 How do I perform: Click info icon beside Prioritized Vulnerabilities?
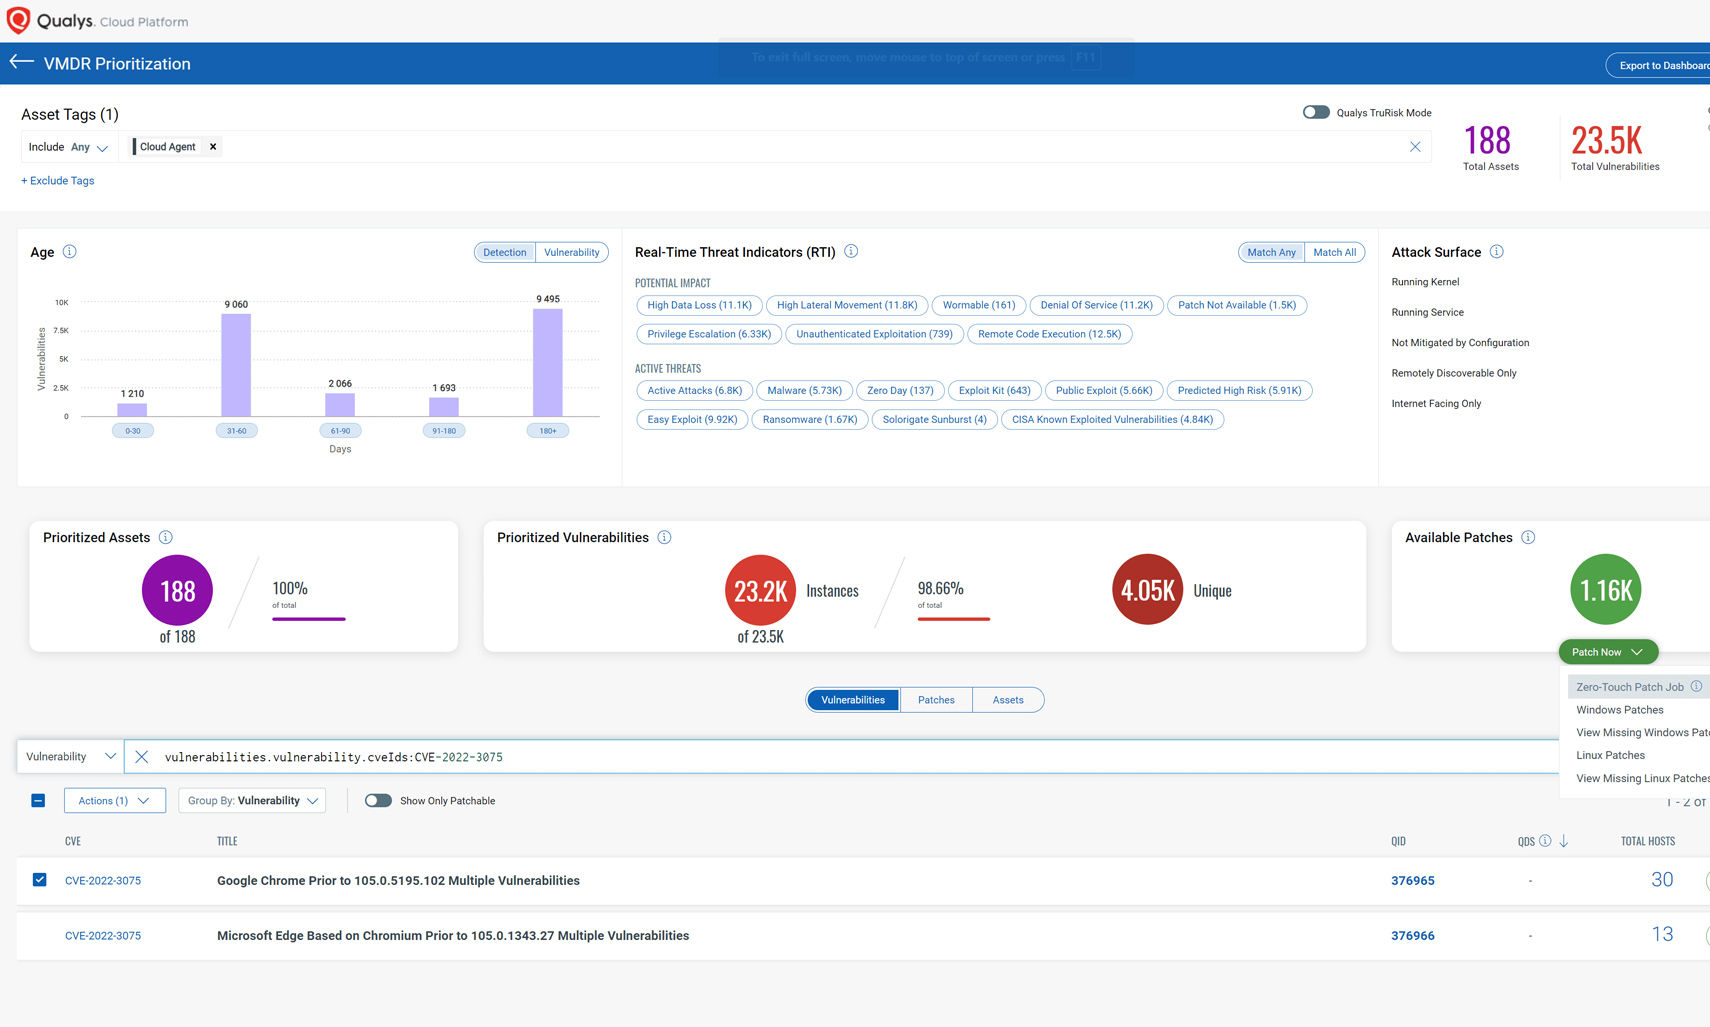click(664, 538)
